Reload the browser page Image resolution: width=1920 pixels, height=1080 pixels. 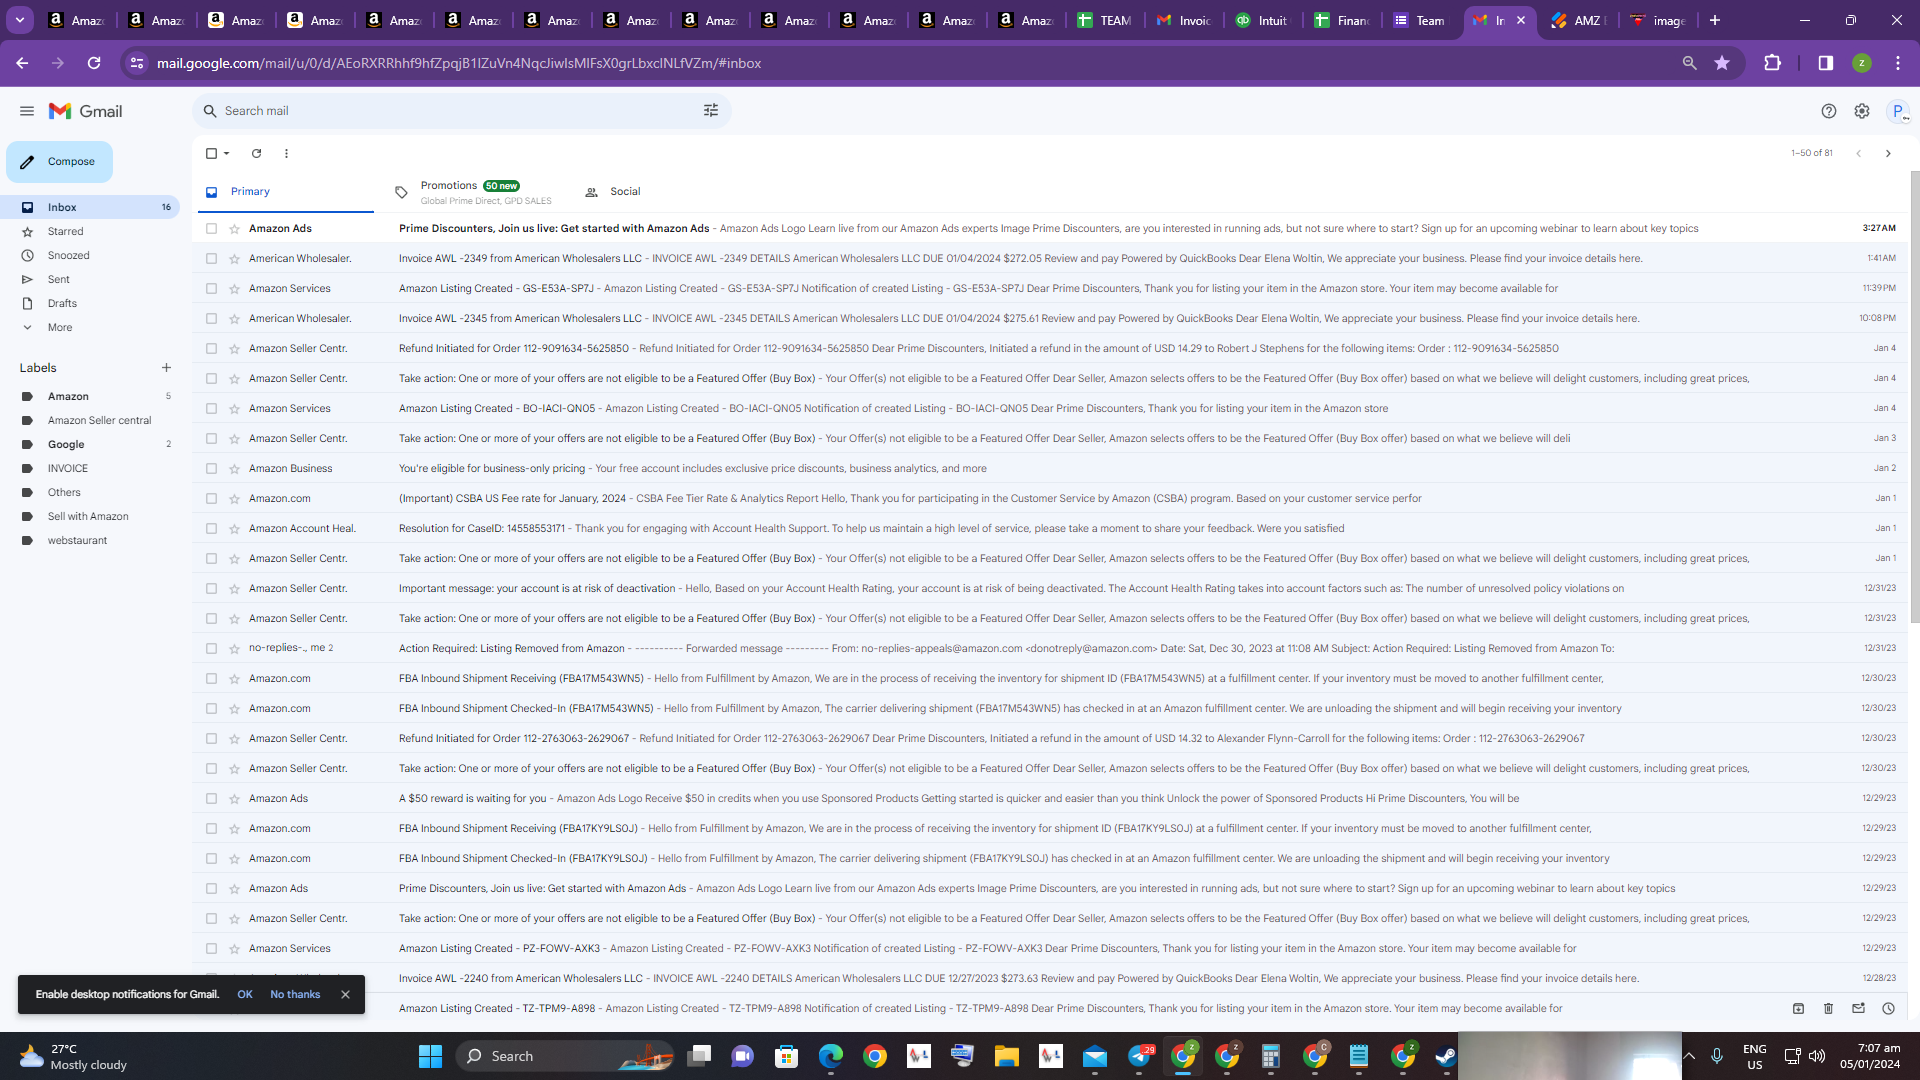94,63
